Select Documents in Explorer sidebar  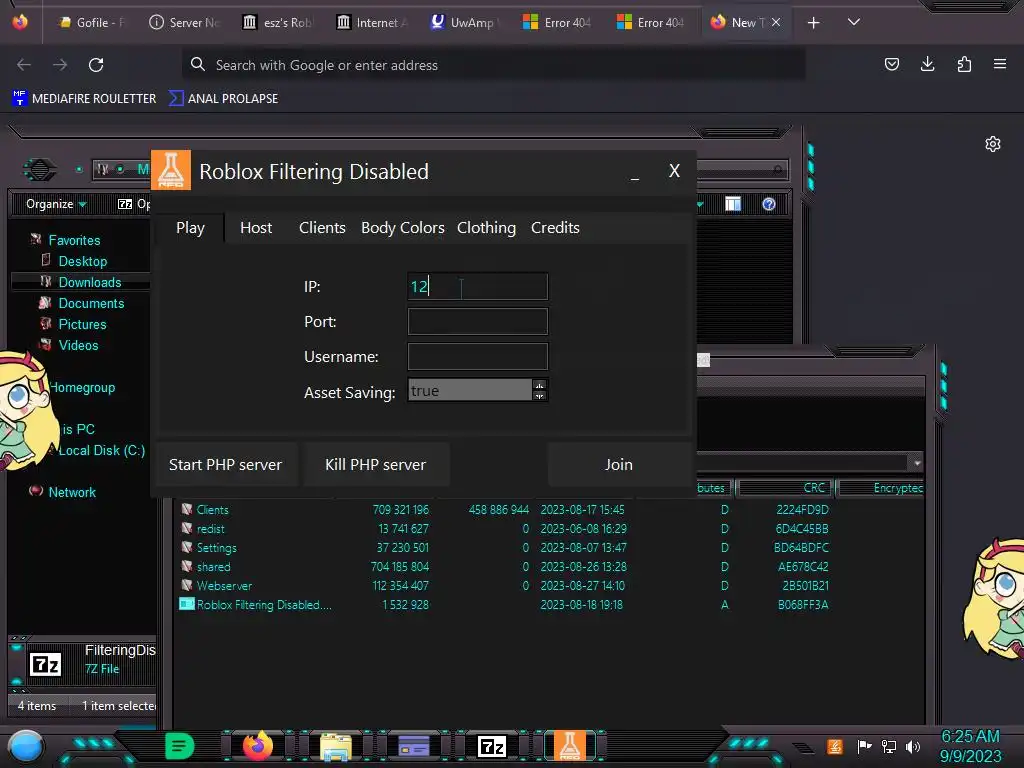(x=91, y=303)
